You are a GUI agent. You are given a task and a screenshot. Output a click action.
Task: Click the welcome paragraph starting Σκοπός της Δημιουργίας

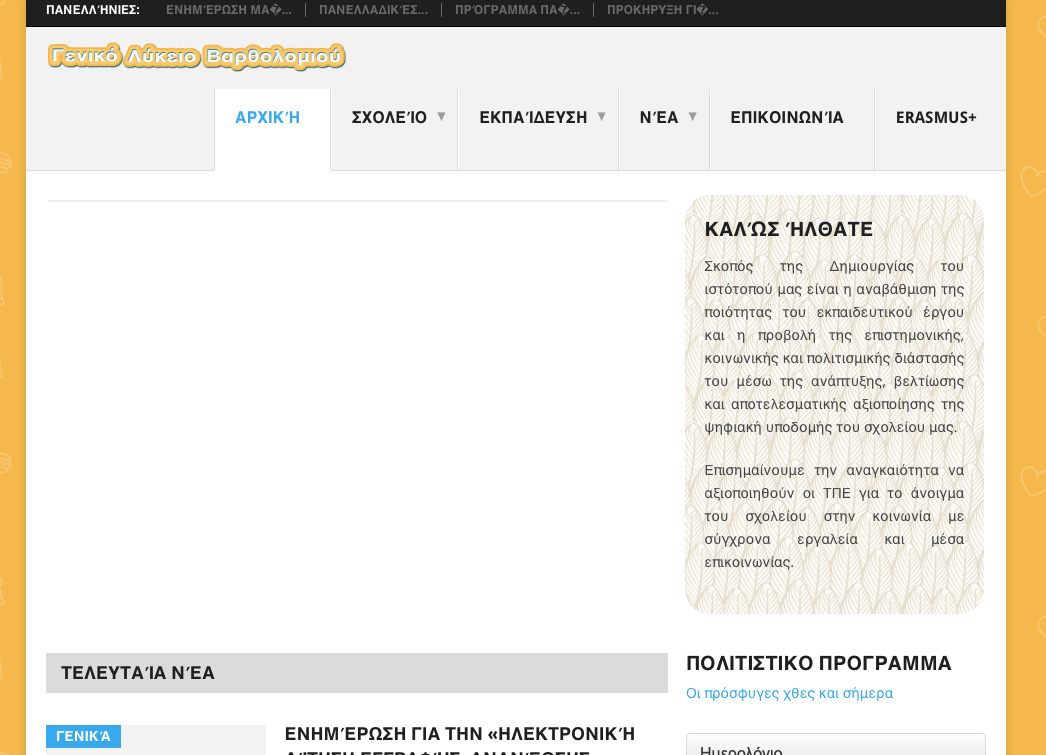coord(834,347)
